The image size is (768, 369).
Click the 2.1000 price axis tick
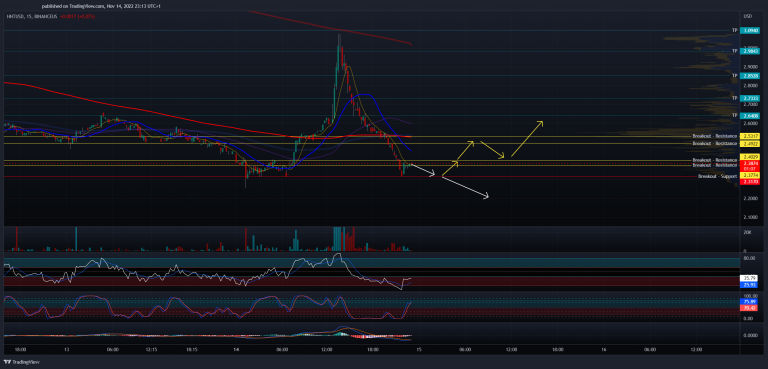tap(750, 217)
